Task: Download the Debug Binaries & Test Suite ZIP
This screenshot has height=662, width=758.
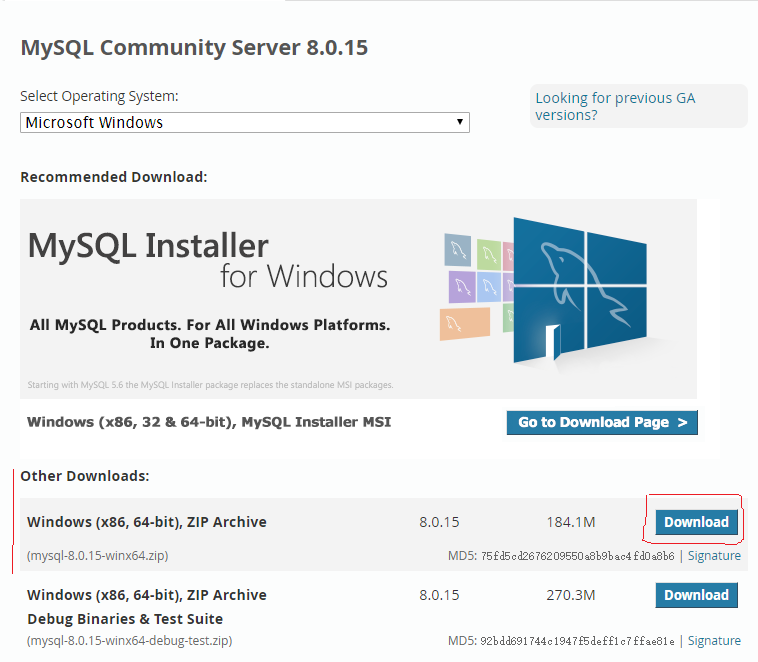Action: [696, 595]
